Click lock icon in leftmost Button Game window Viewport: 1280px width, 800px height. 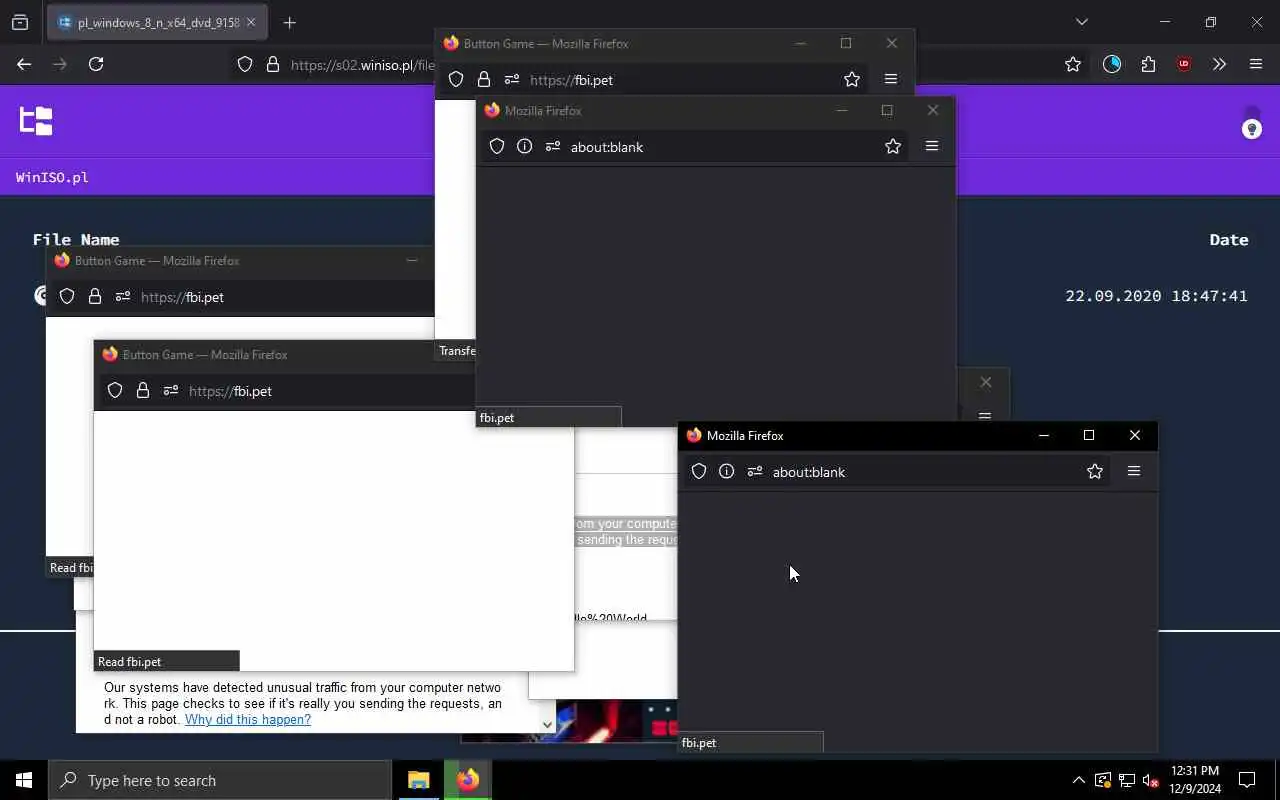point(95,296)
